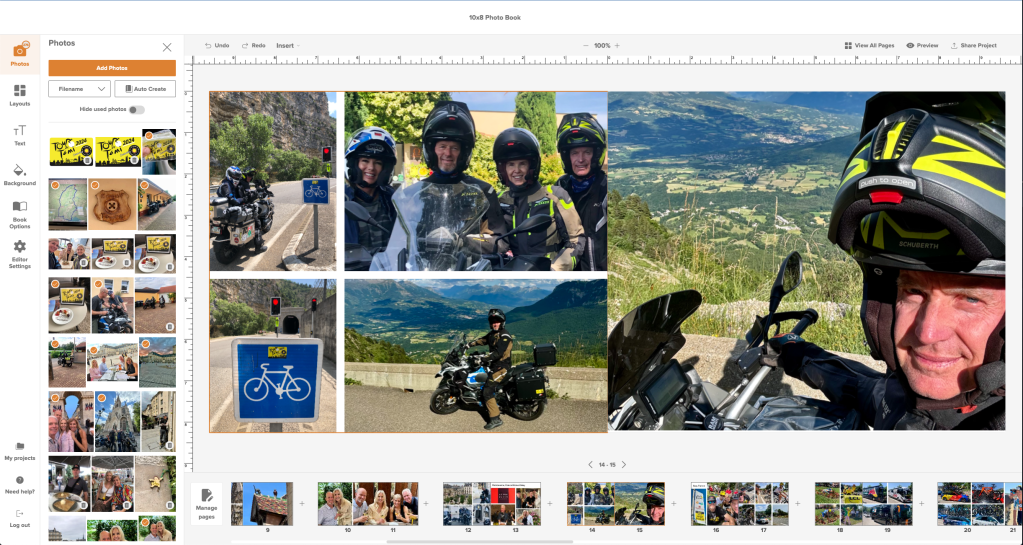Open View All Pages grid
1023x545 pixels.
869,45
